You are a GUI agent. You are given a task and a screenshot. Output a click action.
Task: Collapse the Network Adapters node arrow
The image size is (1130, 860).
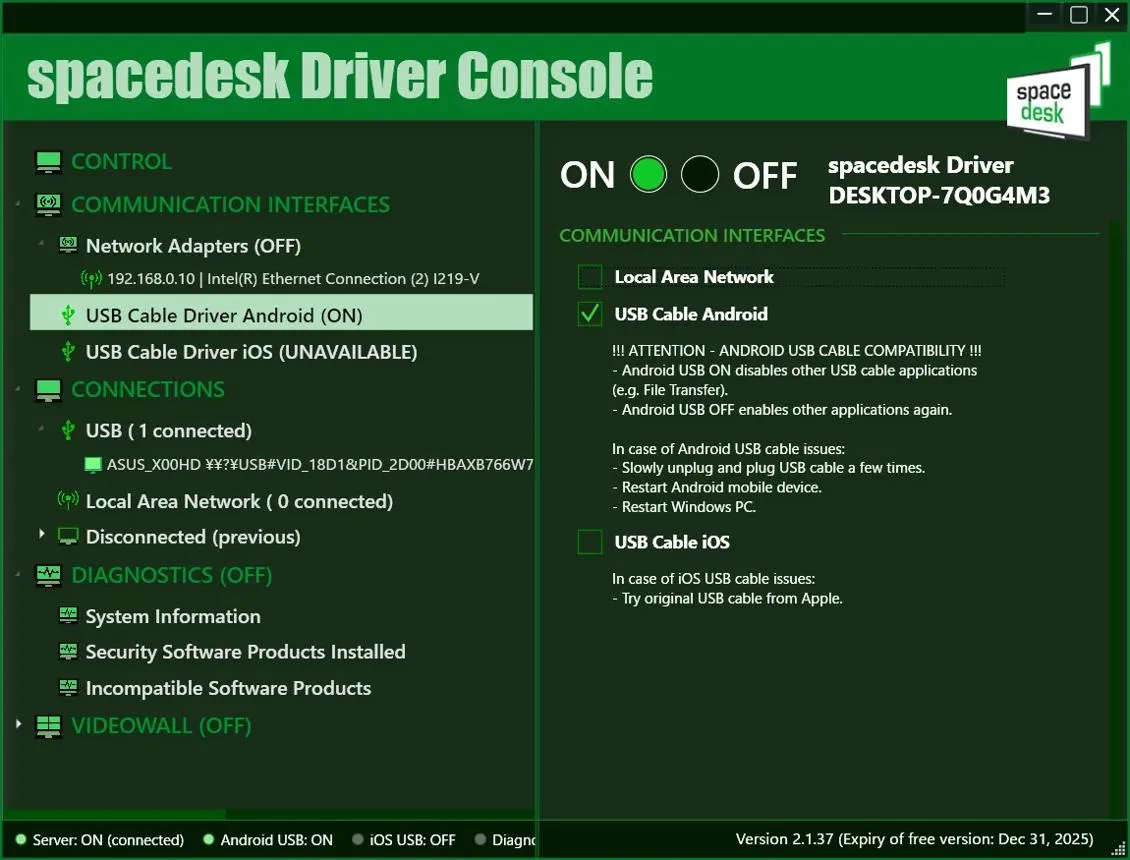tap(41, 243)
